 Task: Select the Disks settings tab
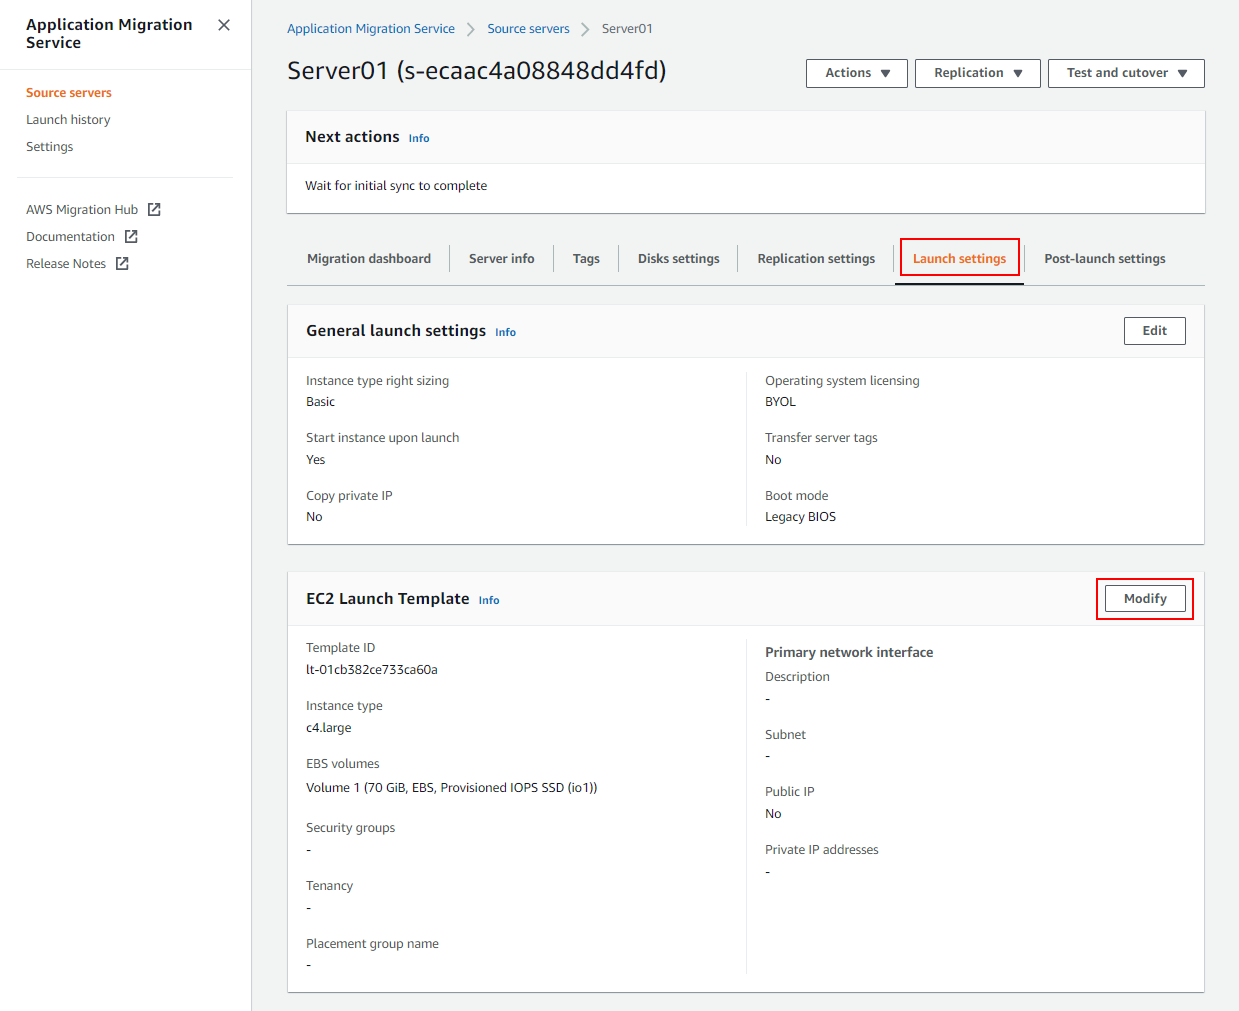coord(678,258)
